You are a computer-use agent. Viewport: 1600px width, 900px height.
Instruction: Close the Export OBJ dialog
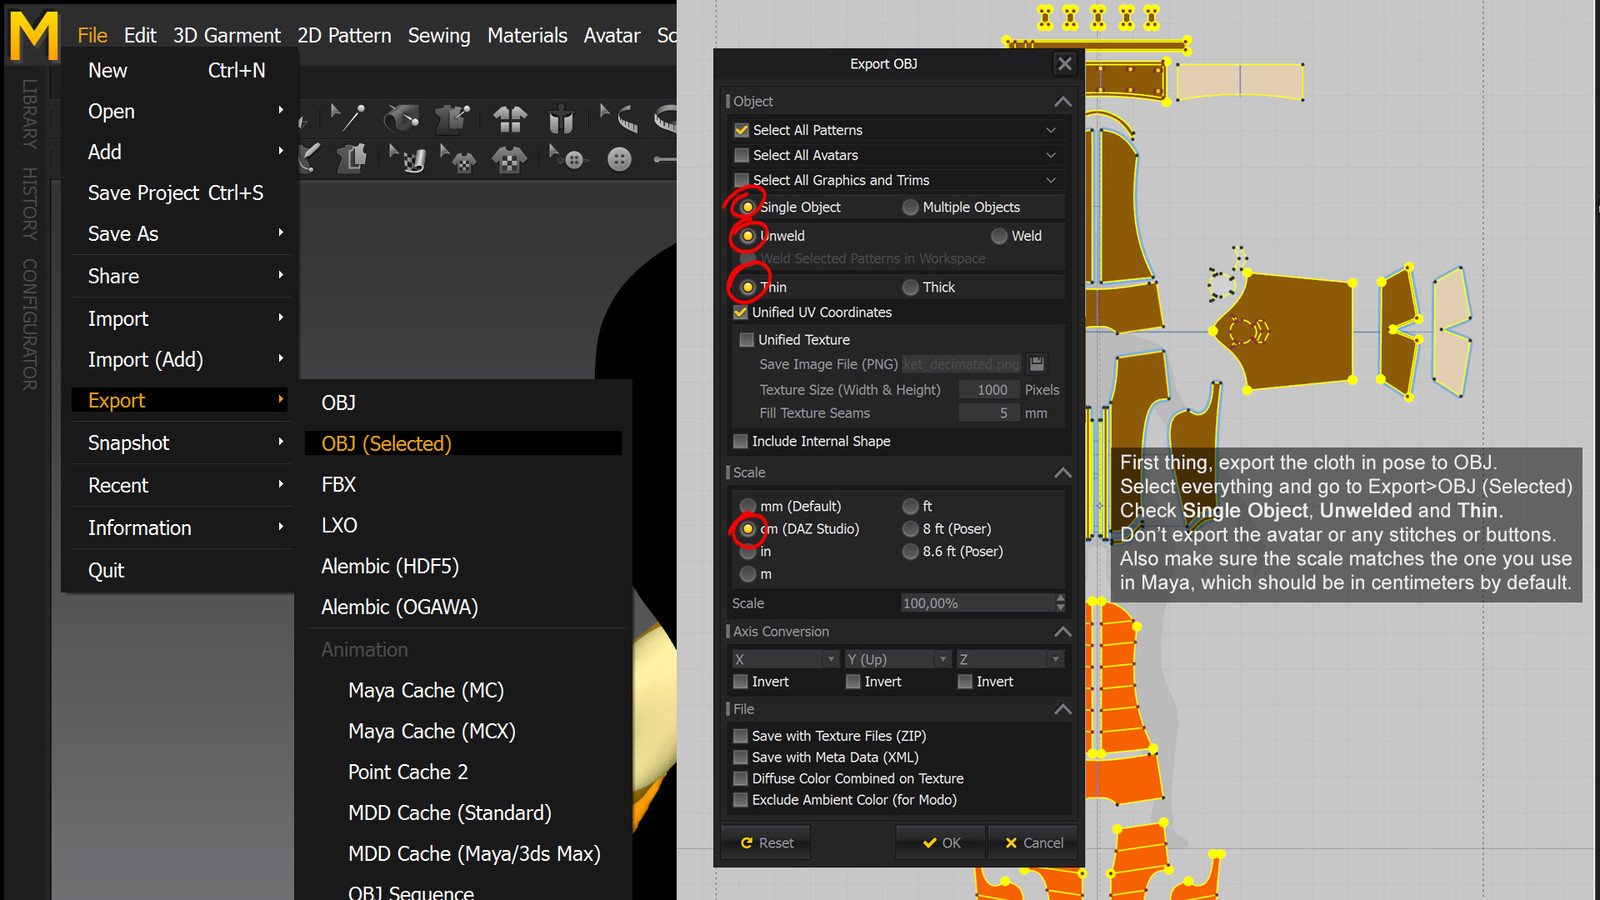(1065, 64)
